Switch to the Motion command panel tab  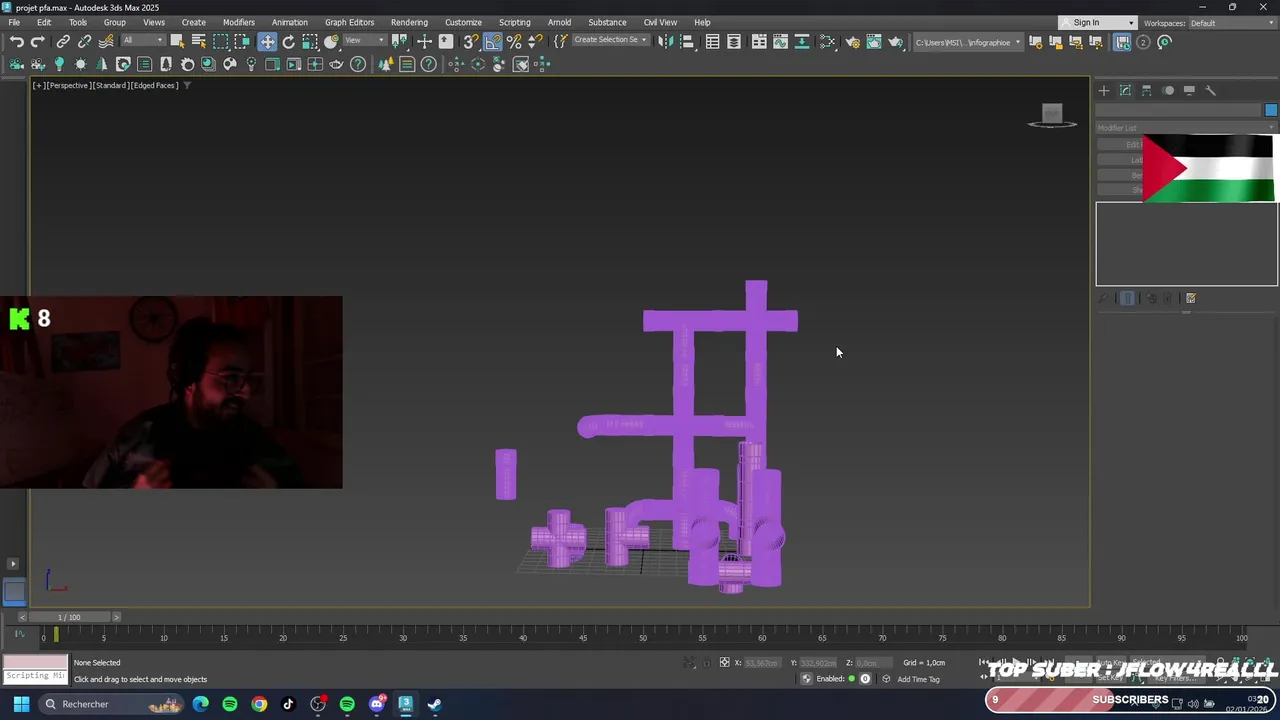coord(1168,90)
